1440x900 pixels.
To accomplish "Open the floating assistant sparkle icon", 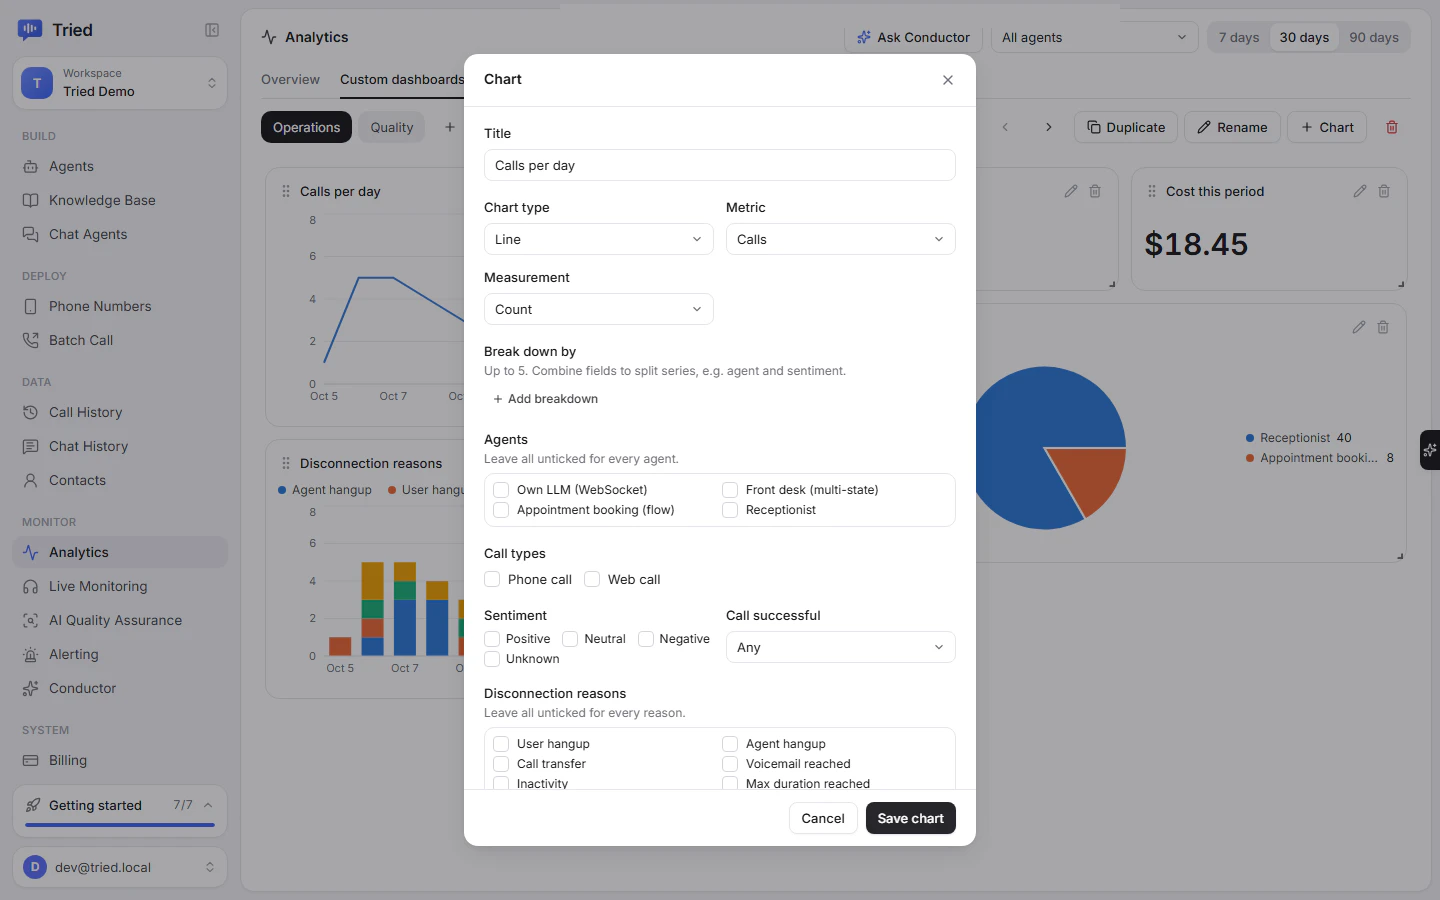I will (1430, 450).
